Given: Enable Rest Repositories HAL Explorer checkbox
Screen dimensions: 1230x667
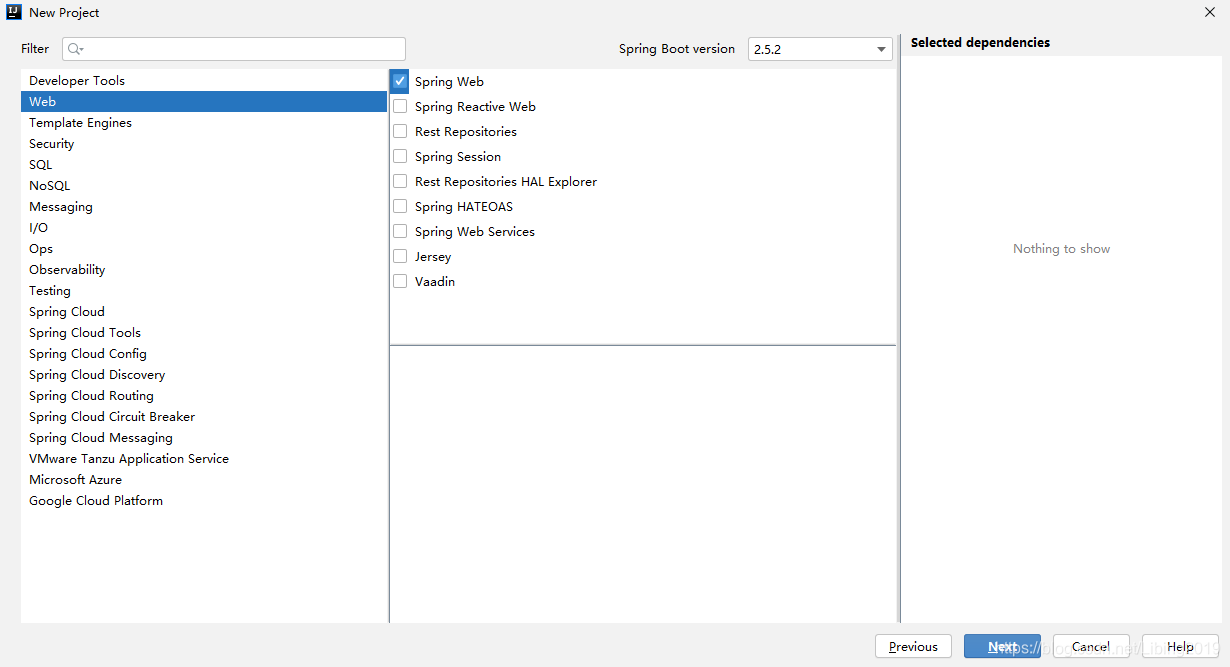Looking at the screenshot, I should point(400,181).
